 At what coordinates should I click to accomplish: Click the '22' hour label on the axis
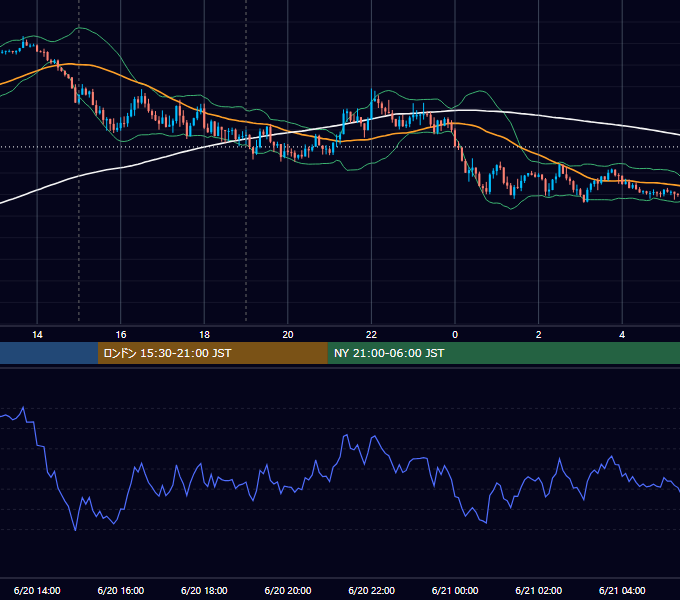click(x=371, y=335)
